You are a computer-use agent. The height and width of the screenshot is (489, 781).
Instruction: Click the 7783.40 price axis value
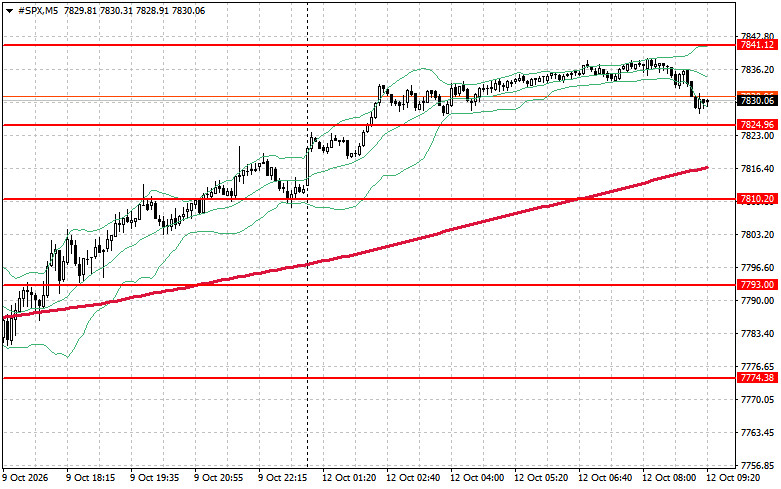pos(757,334)
